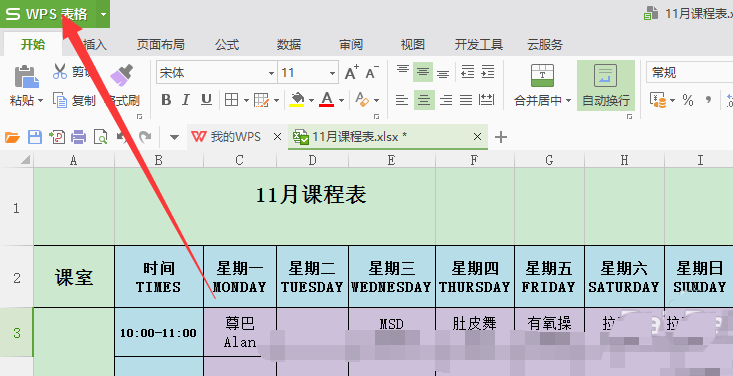
Task: Toggle Bold formatting
Action: click(x=166, y=100)
